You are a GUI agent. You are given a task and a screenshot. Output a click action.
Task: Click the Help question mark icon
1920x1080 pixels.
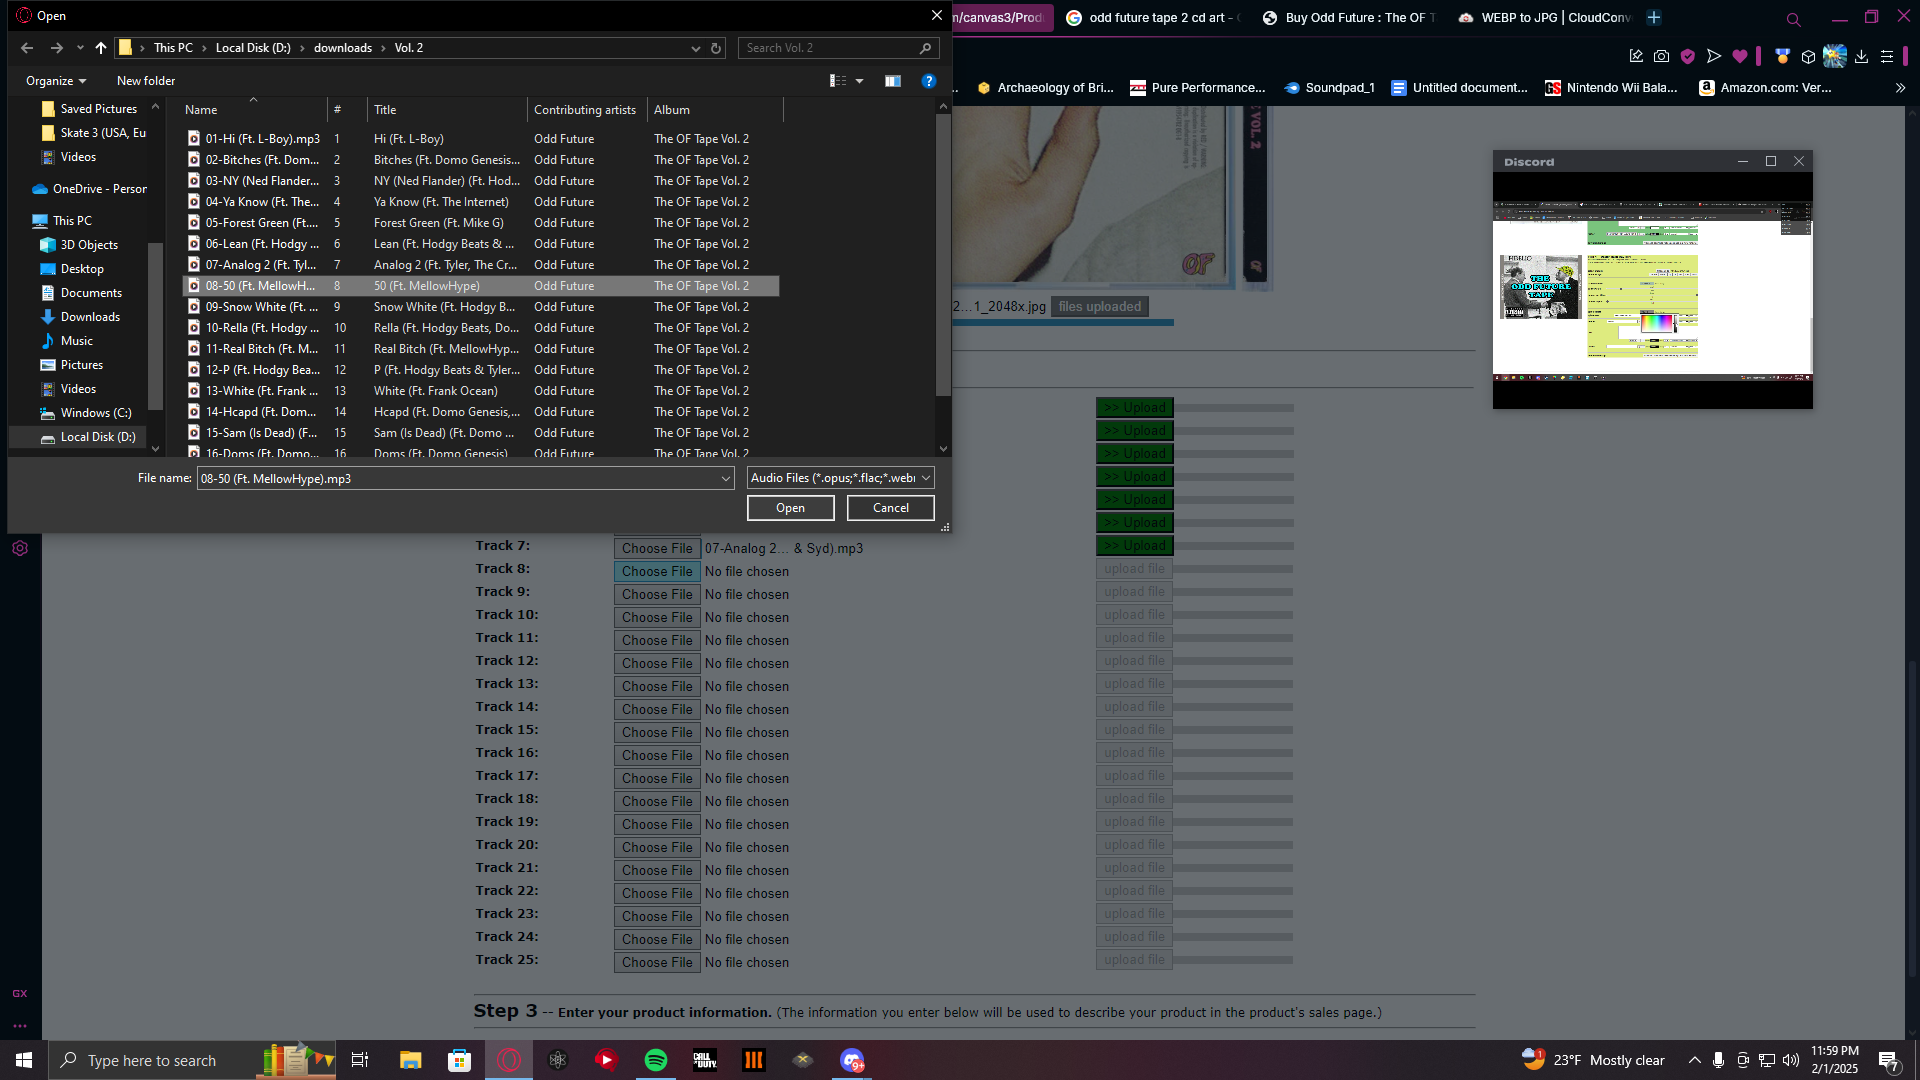click(x=928, y=81)
